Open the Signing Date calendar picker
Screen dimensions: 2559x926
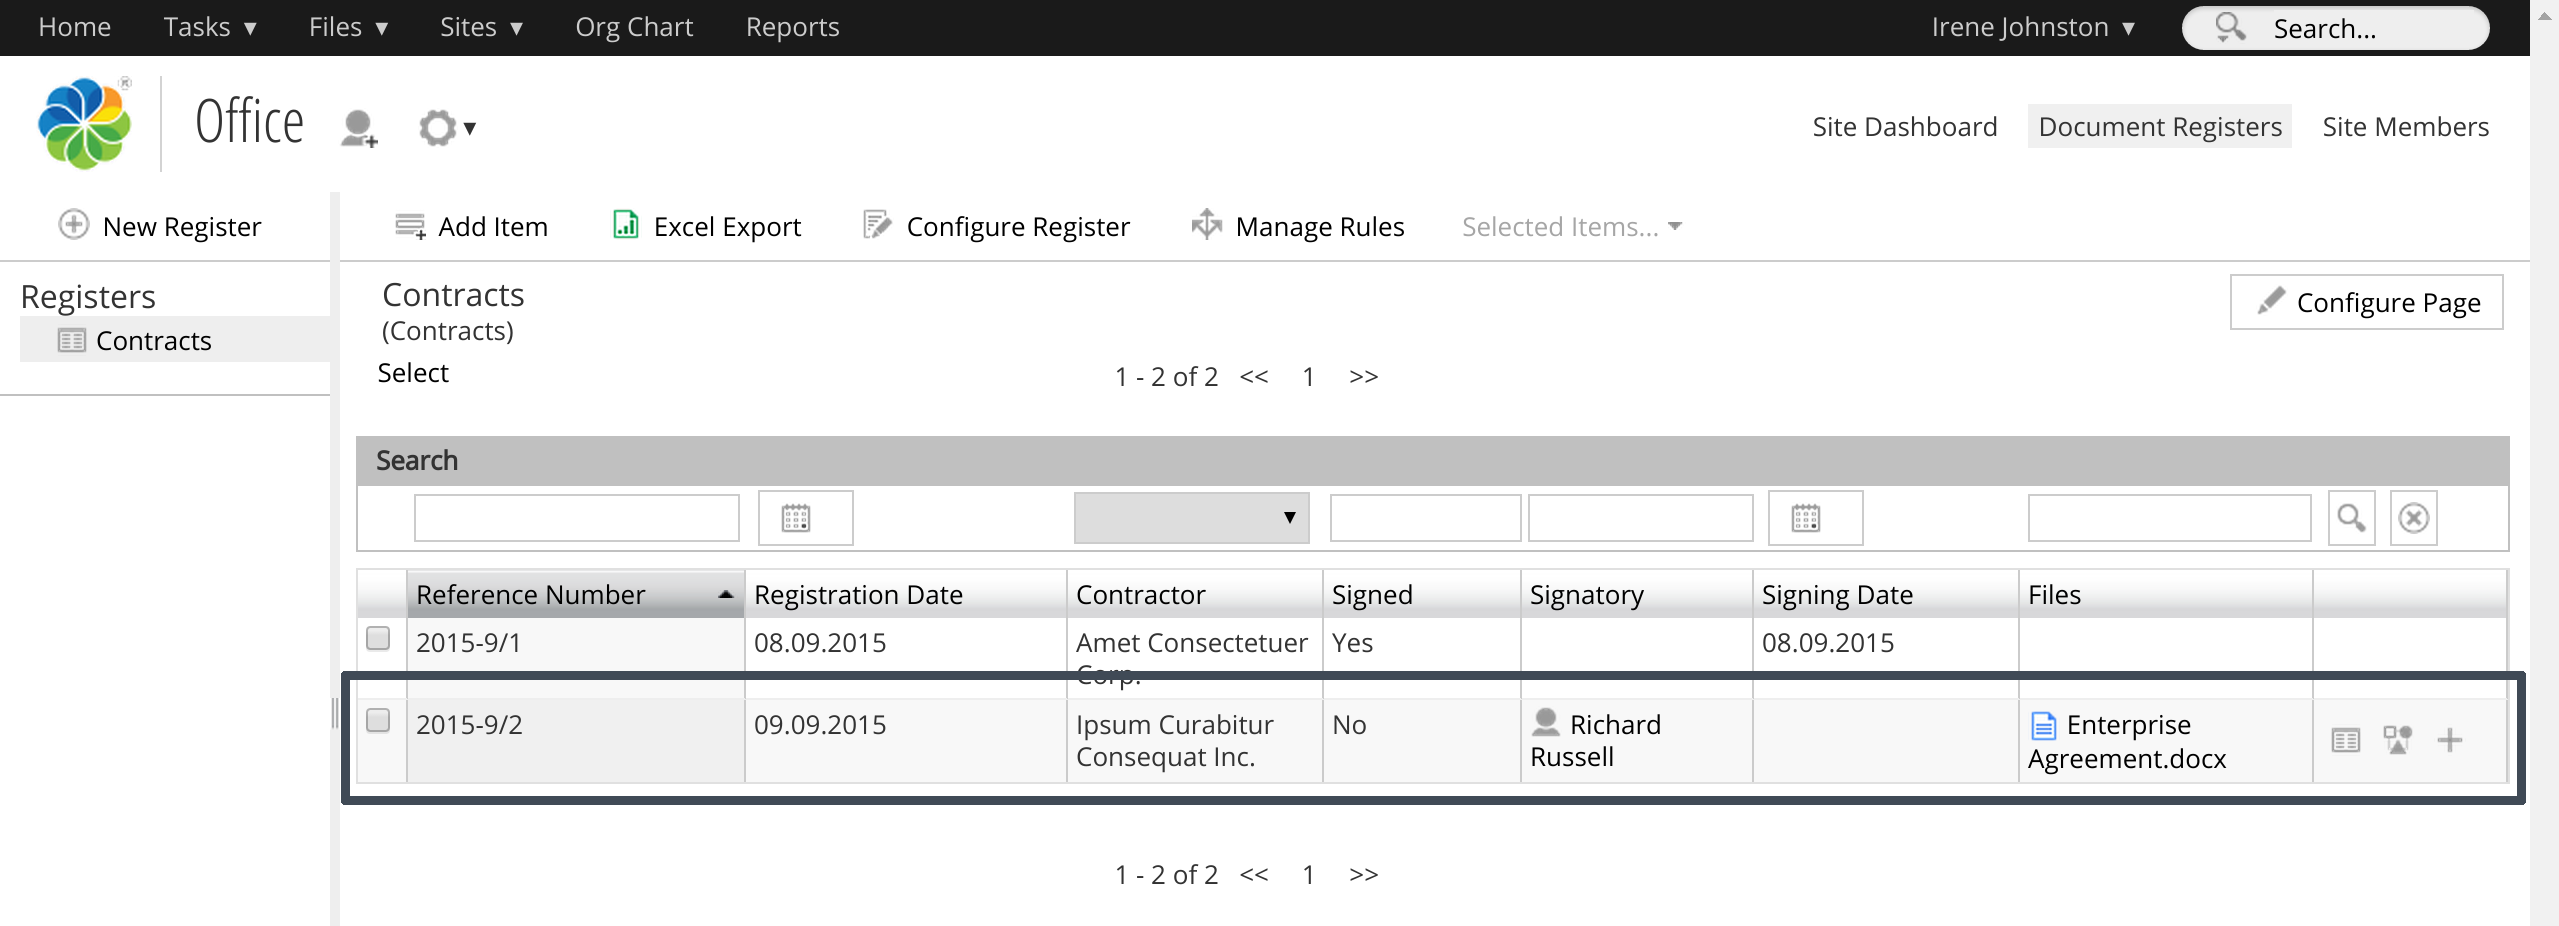1814,518
